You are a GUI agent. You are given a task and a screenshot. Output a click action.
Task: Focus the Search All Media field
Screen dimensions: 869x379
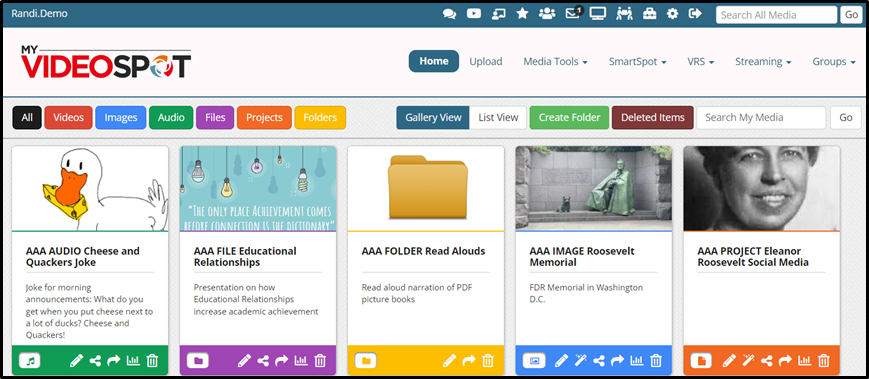[776, 15]
